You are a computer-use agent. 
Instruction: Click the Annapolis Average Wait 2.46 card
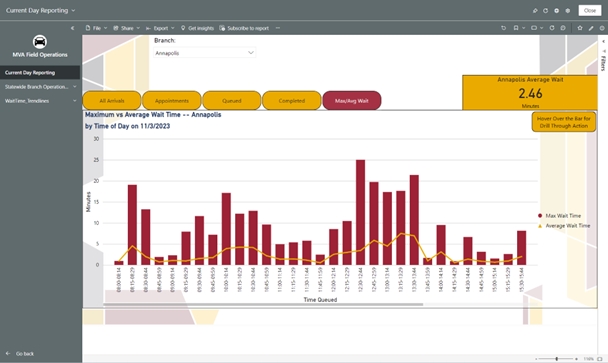coord(530,92)
